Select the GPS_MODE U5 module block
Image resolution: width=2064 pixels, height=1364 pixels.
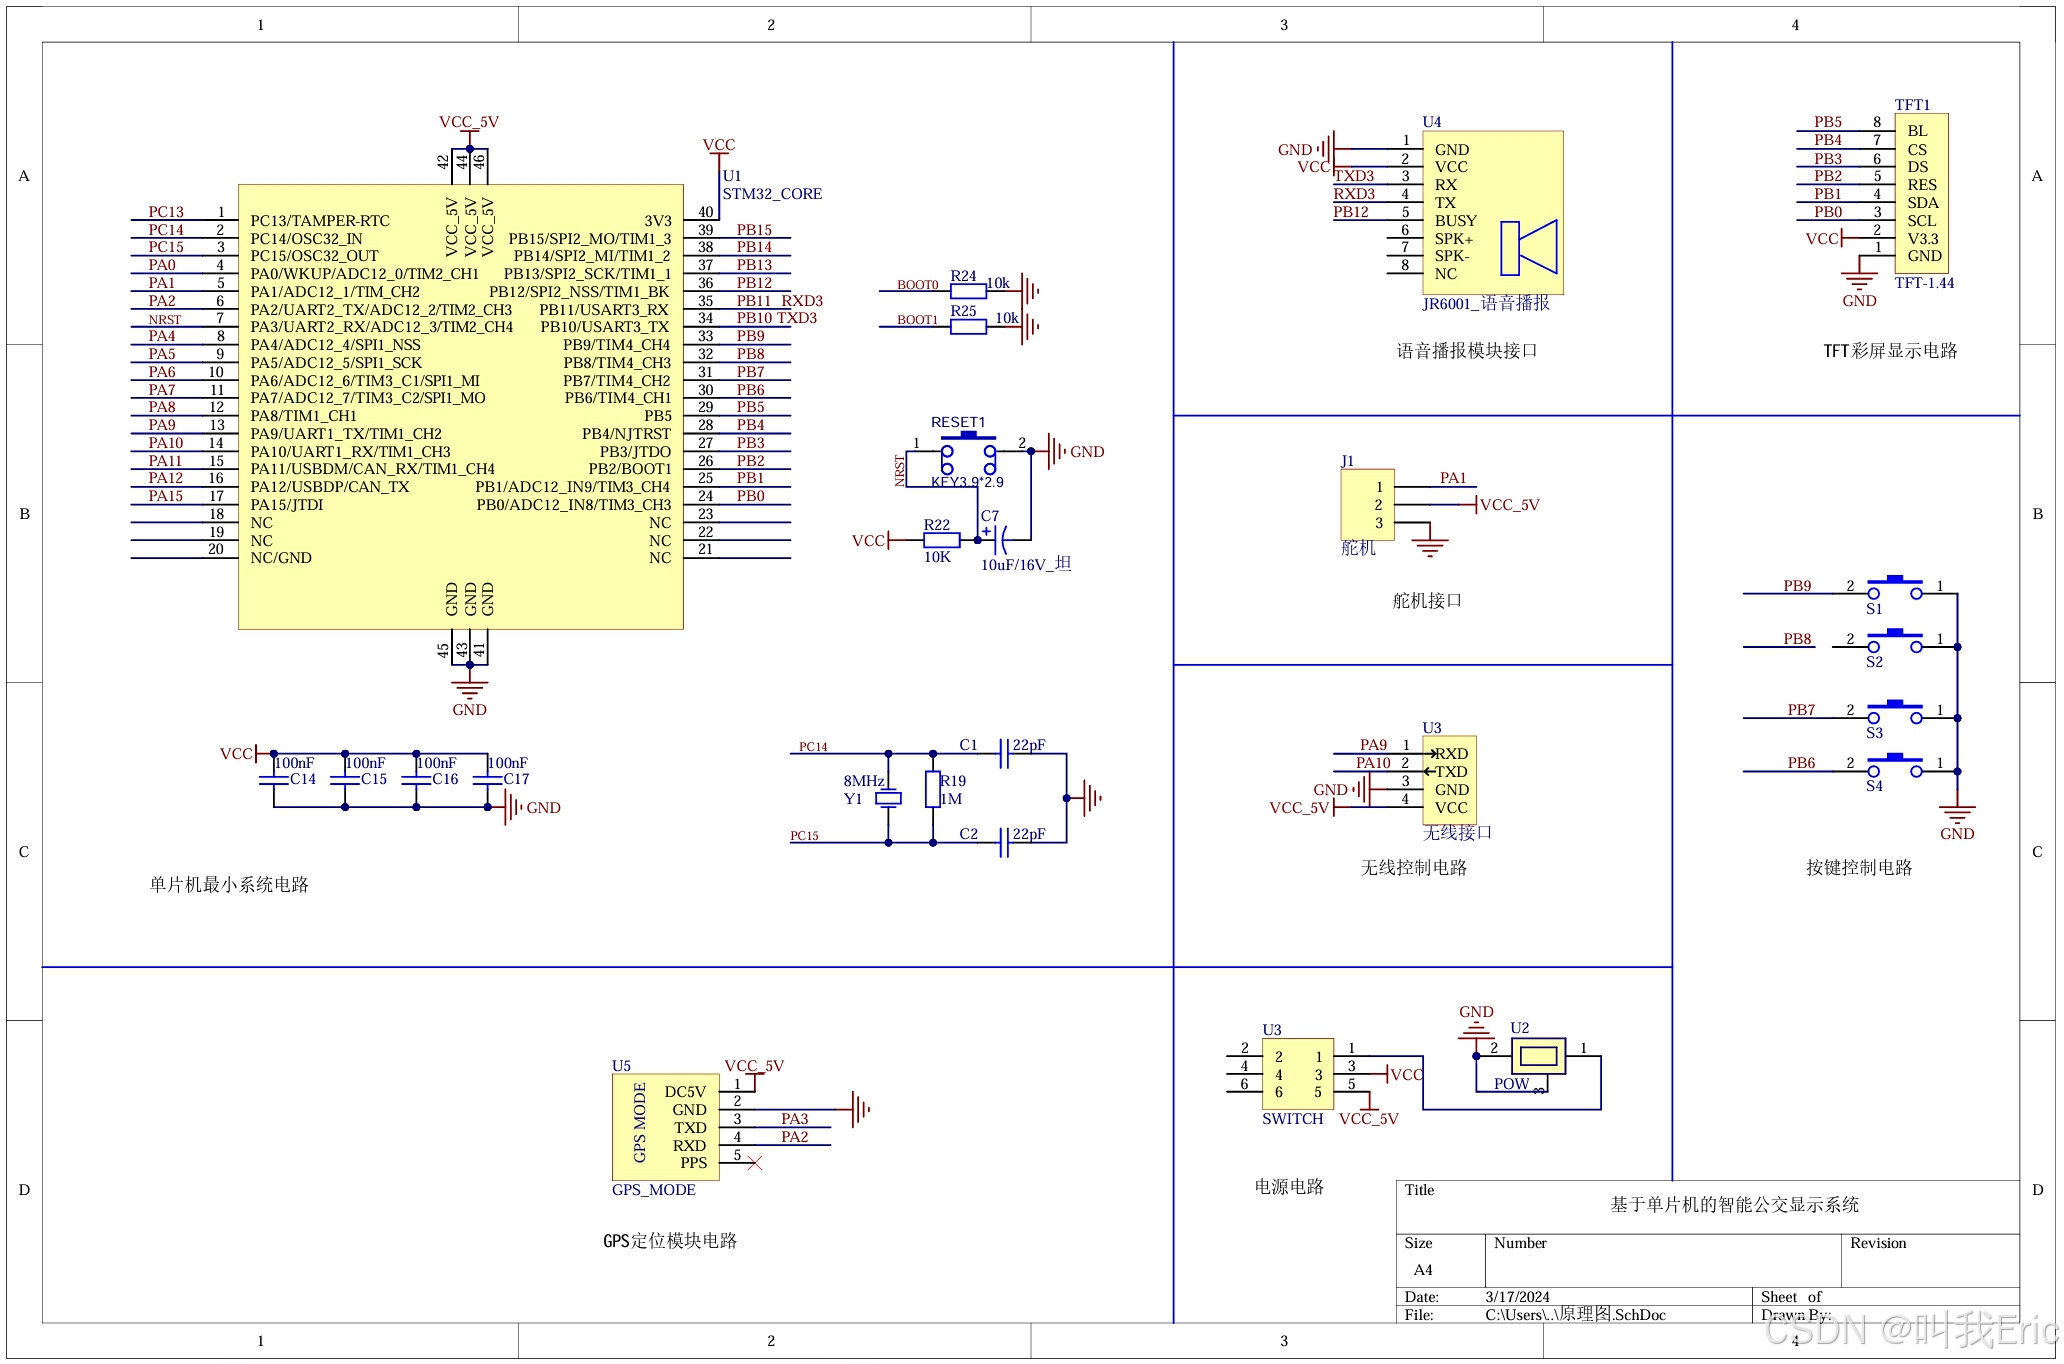[x=665, y=1127]
